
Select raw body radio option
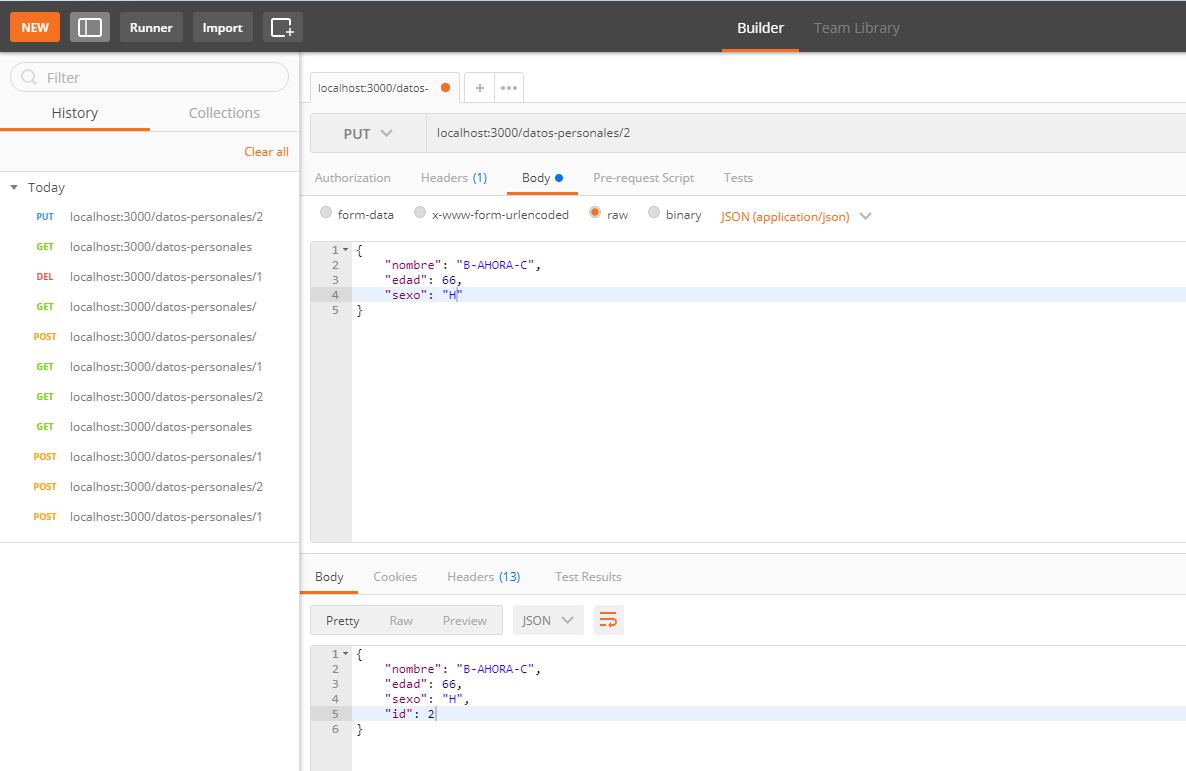595,213
